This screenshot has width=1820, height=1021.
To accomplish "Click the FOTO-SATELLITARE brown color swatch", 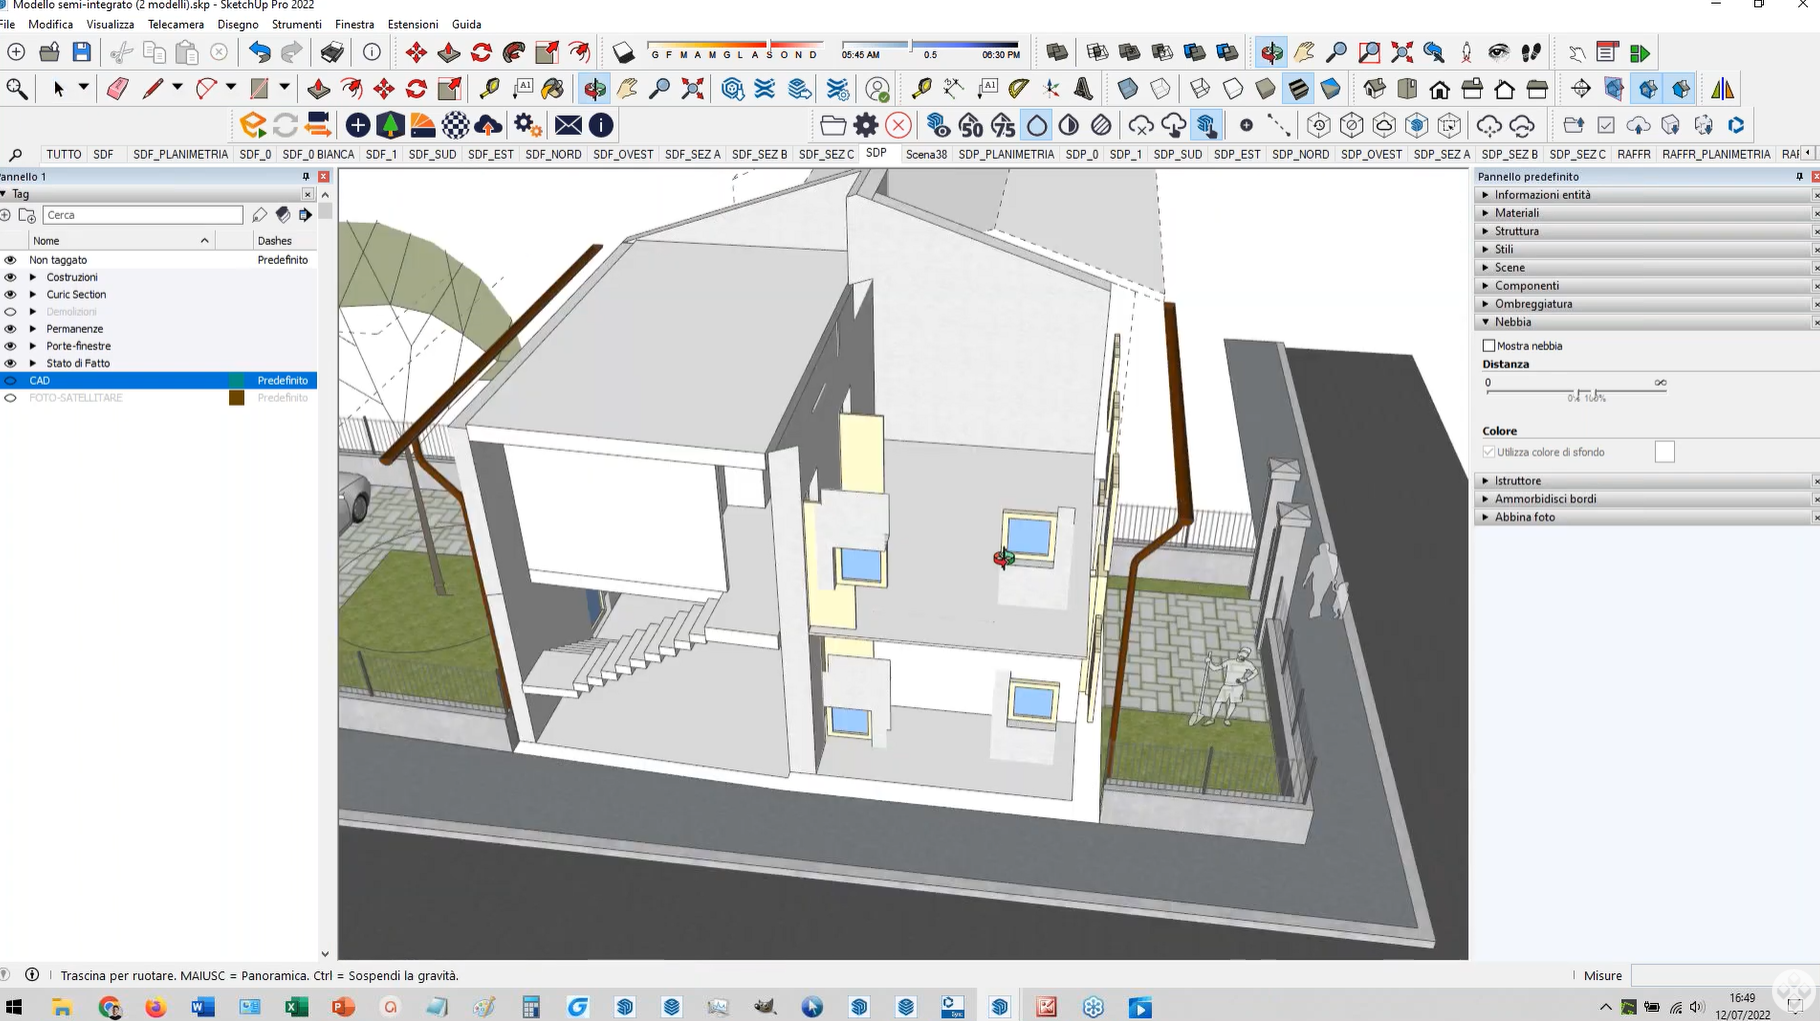I will pyautogui.click(x=237, y=398).
